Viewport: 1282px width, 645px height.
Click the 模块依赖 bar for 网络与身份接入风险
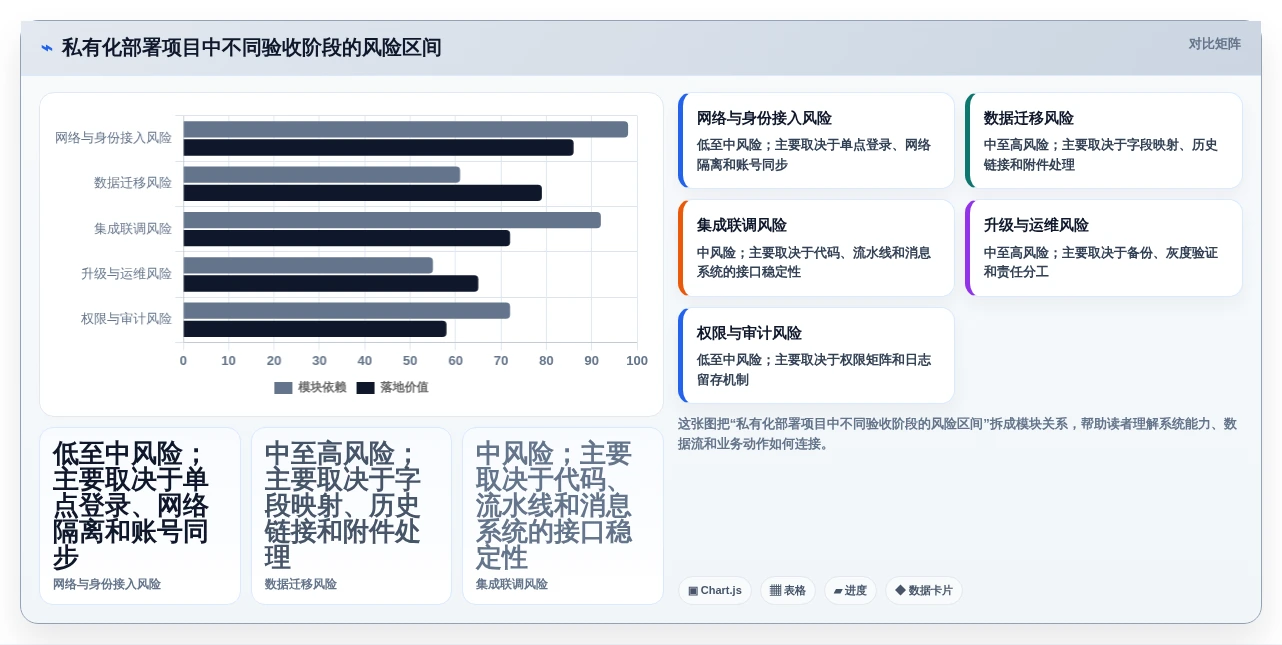(406, 129)
